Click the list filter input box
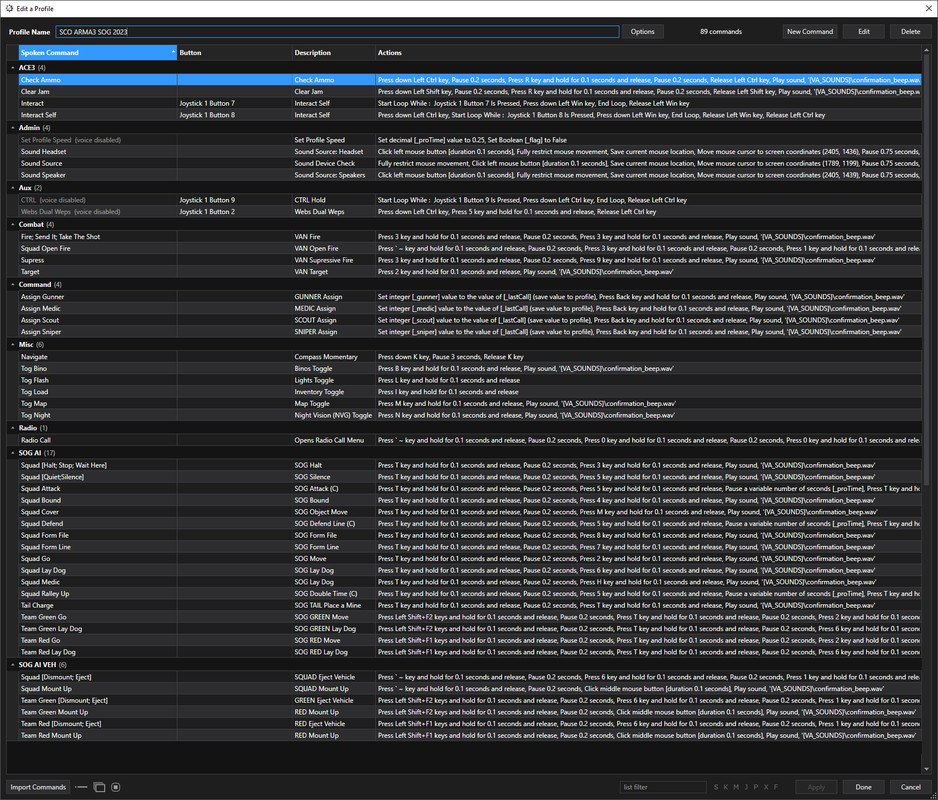The image size is (938, 800). coord(663,787)
